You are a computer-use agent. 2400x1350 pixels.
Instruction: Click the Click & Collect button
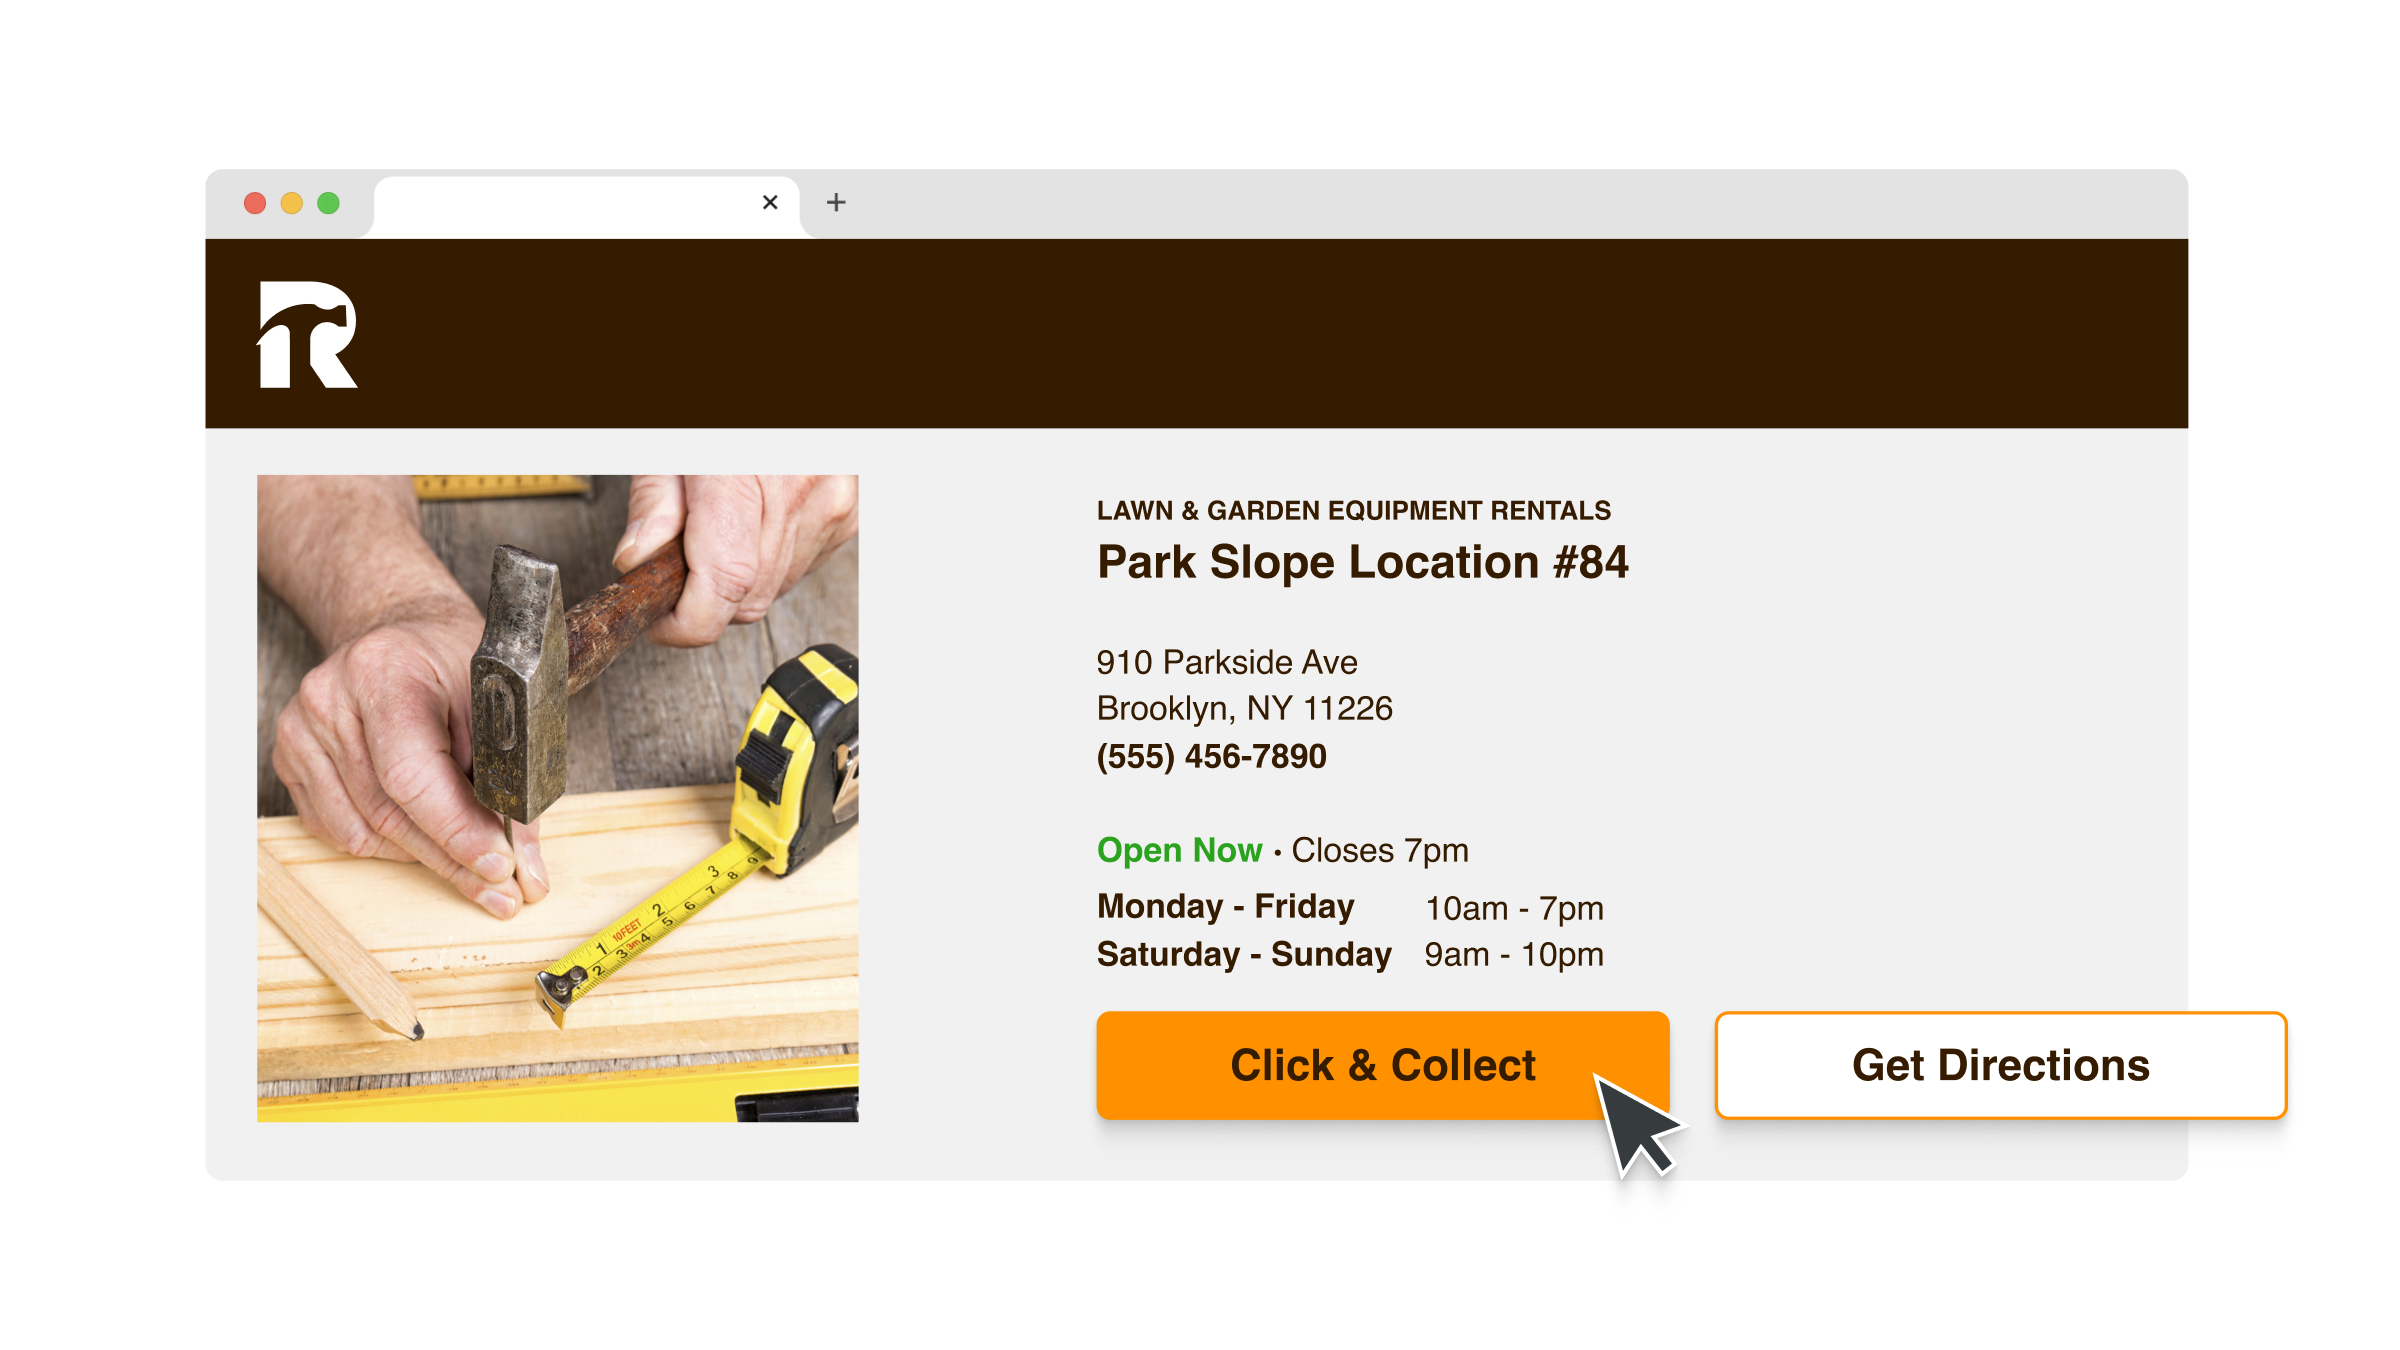[x=1383, y=1065]
